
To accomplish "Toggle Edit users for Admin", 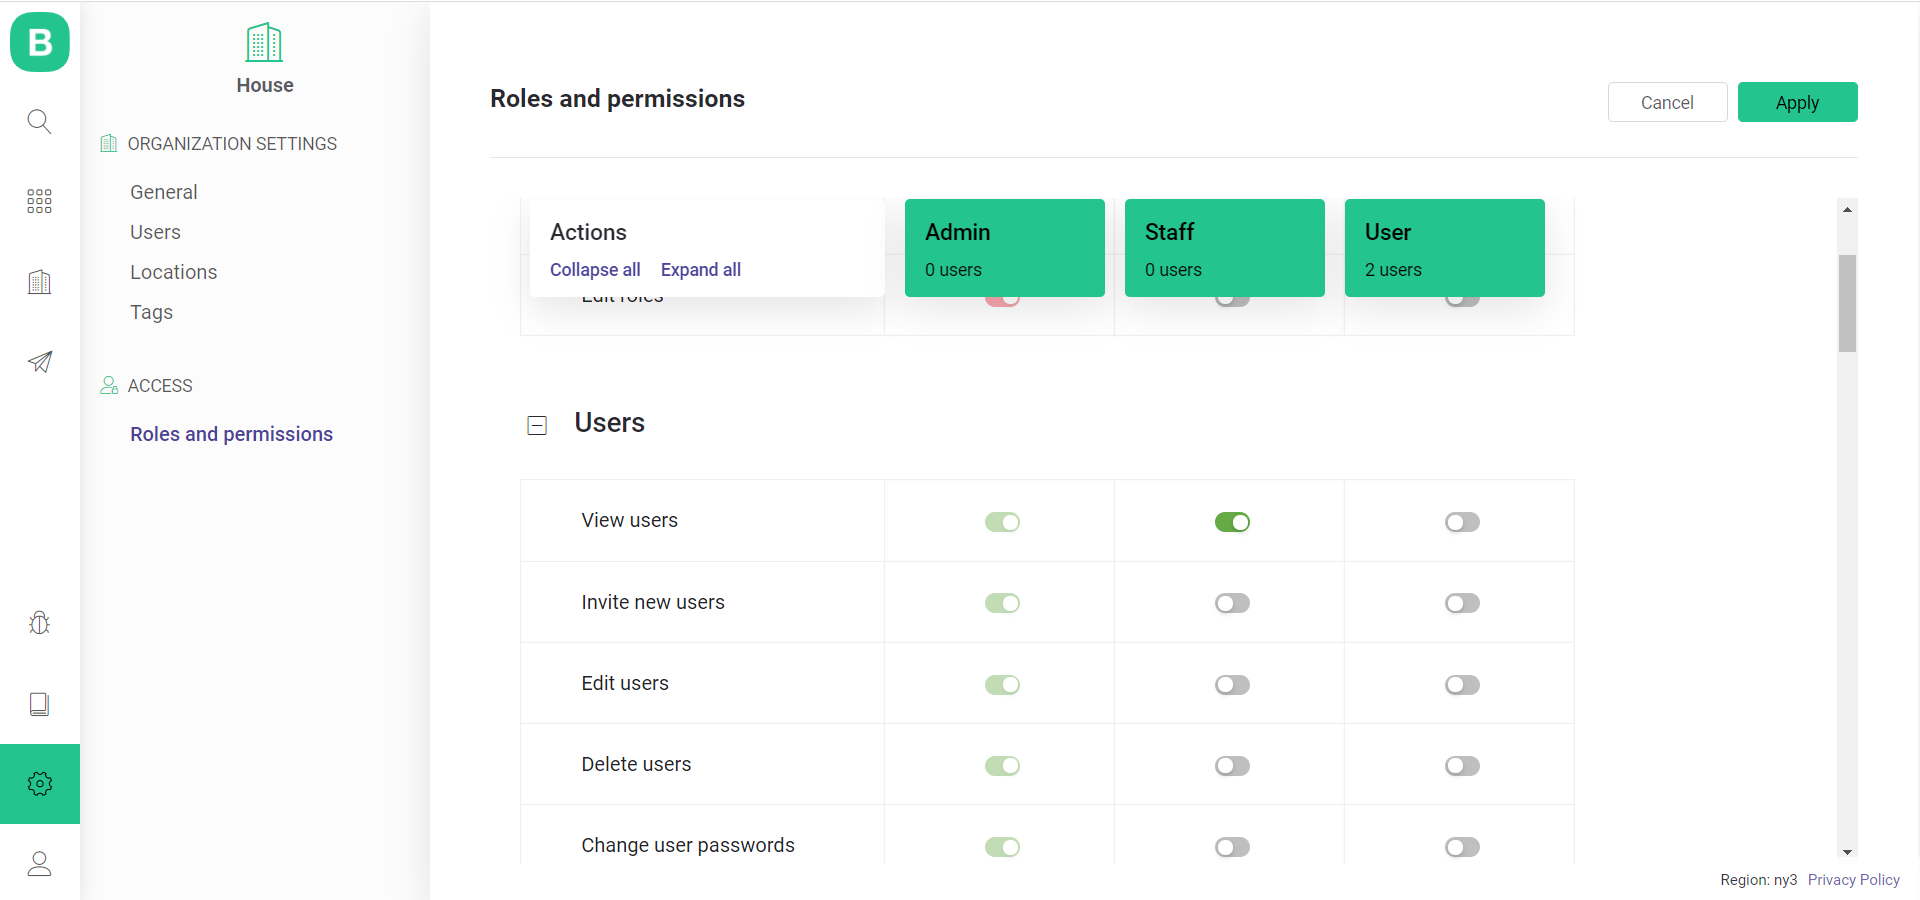I will pos(1002,685).
